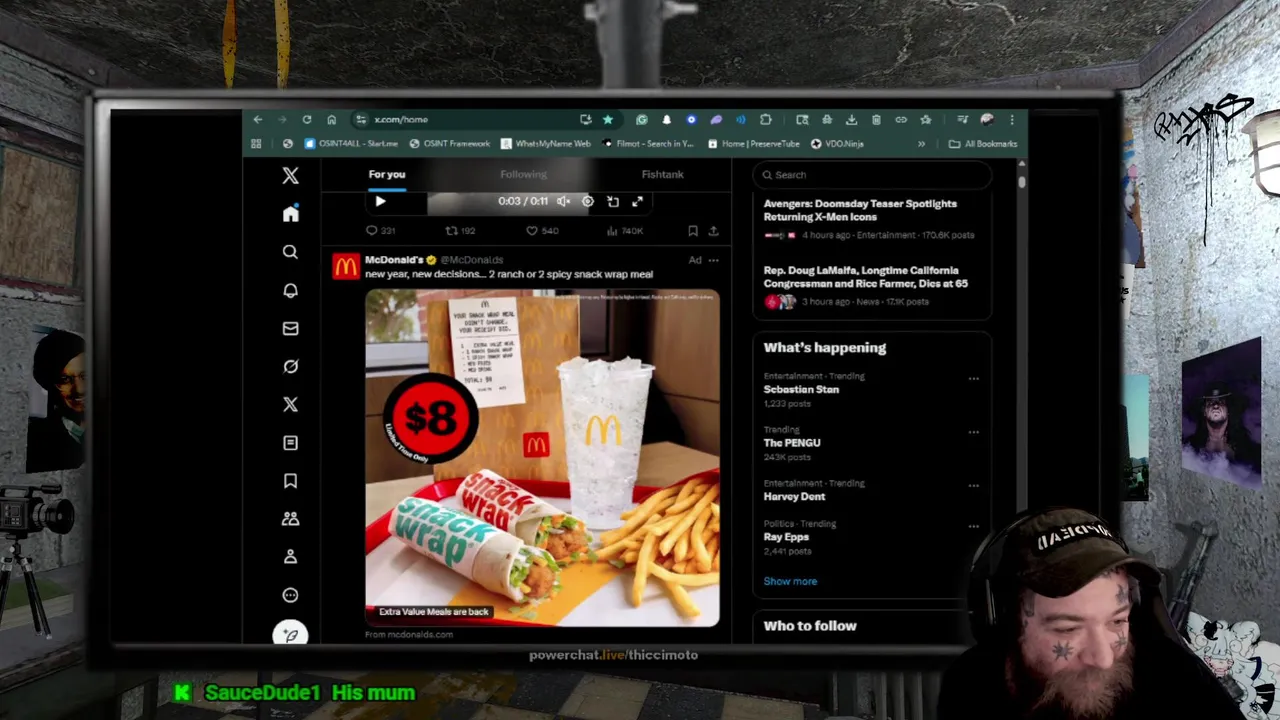Open VDO.Ninja bookmark
1280x720 pixels.
837,144
